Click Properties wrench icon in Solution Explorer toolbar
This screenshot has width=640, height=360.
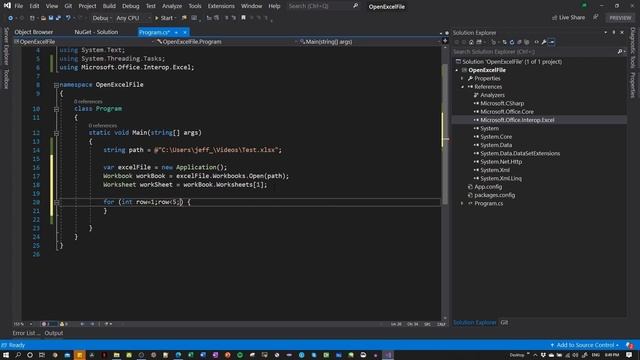coord(544,42)
